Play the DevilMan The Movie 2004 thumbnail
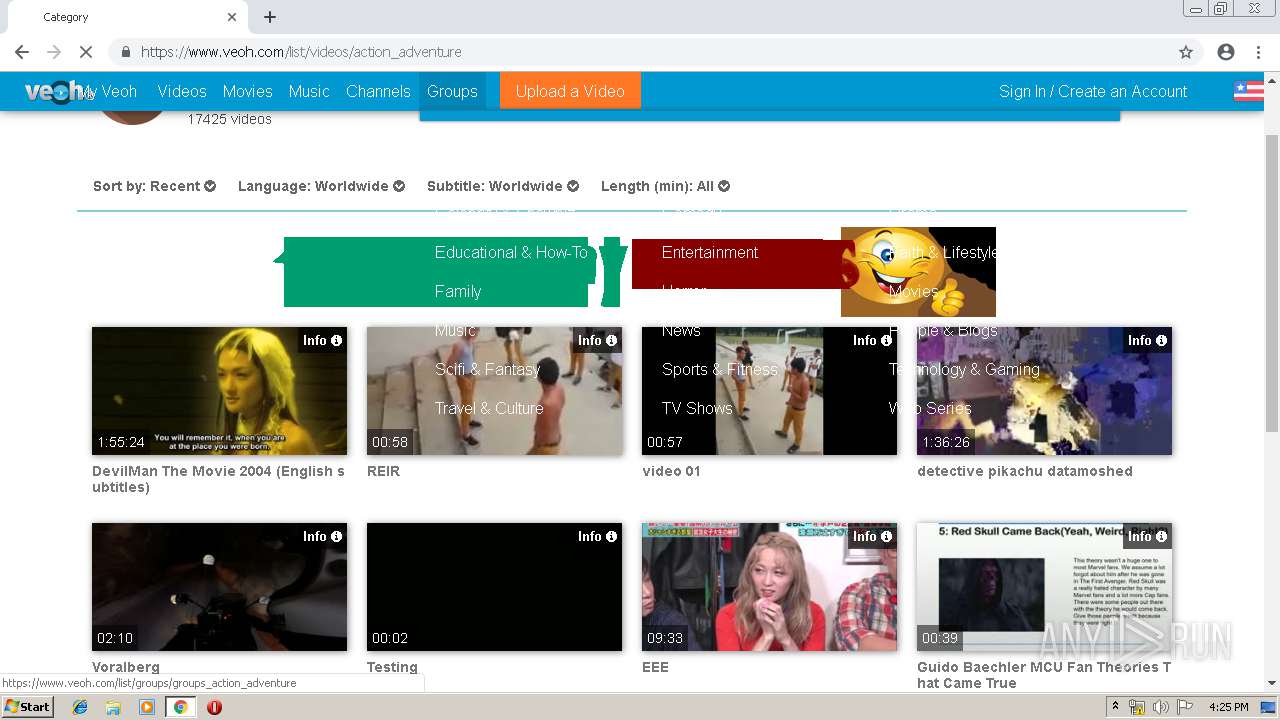The image size is (1280, 720). [219, 391]
